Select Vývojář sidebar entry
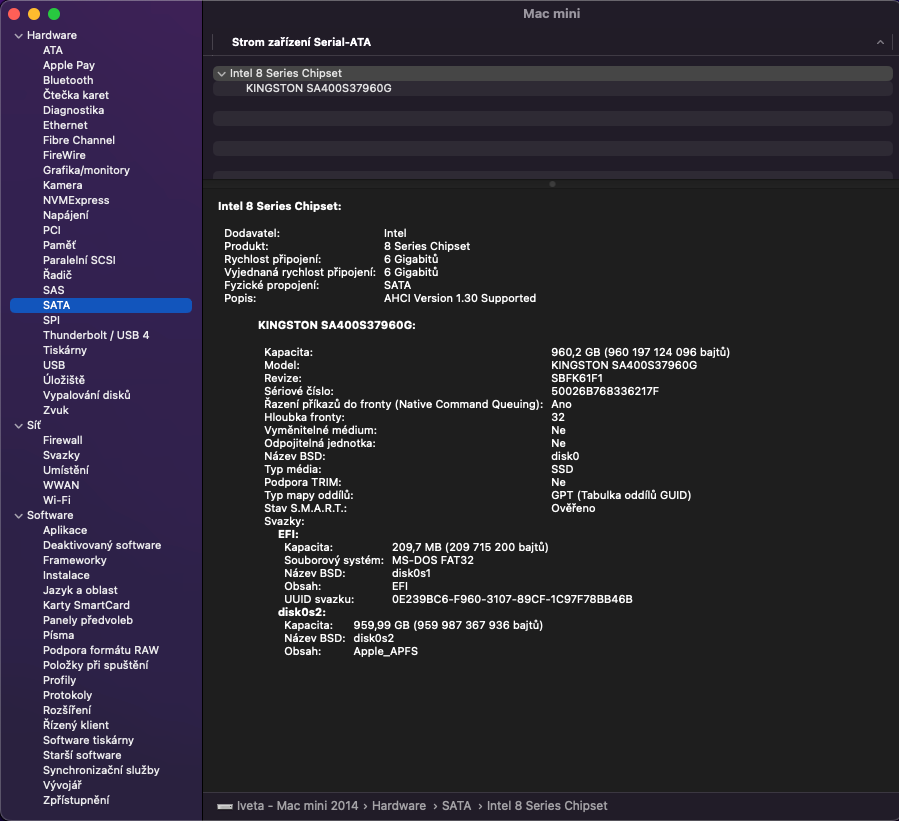 [x=62, y=785]
